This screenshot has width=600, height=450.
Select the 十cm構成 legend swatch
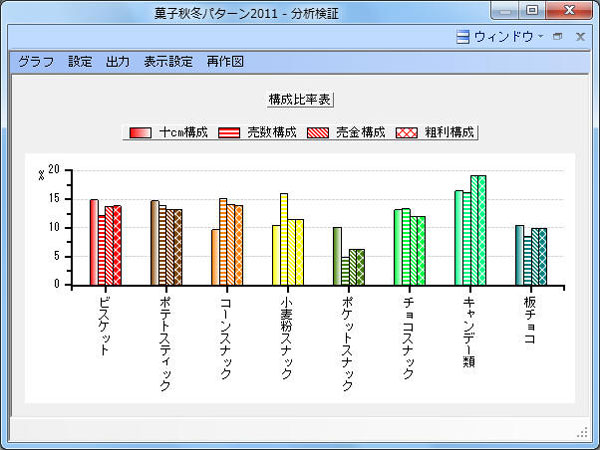140,133
